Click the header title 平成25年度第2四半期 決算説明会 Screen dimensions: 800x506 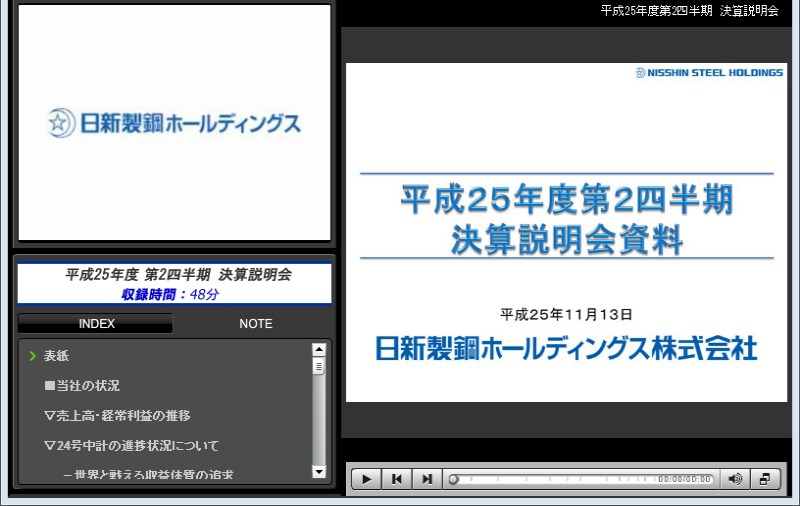coord(689,11)
